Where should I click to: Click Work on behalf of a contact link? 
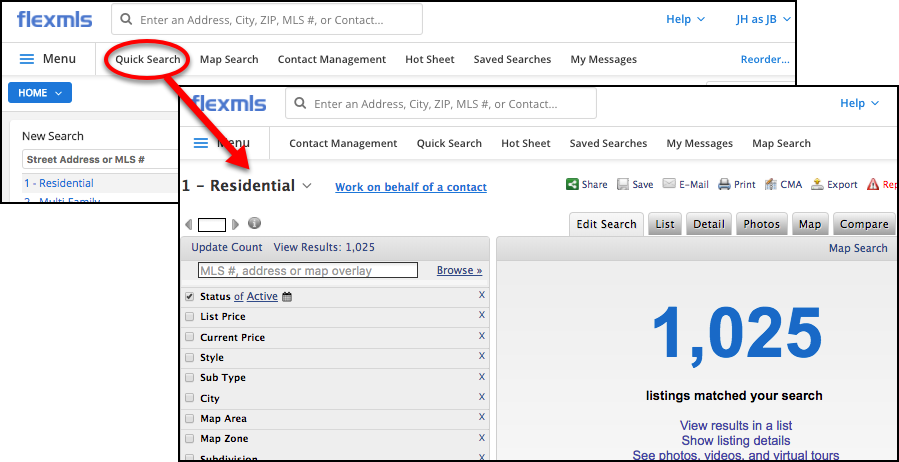pos(410,187)
